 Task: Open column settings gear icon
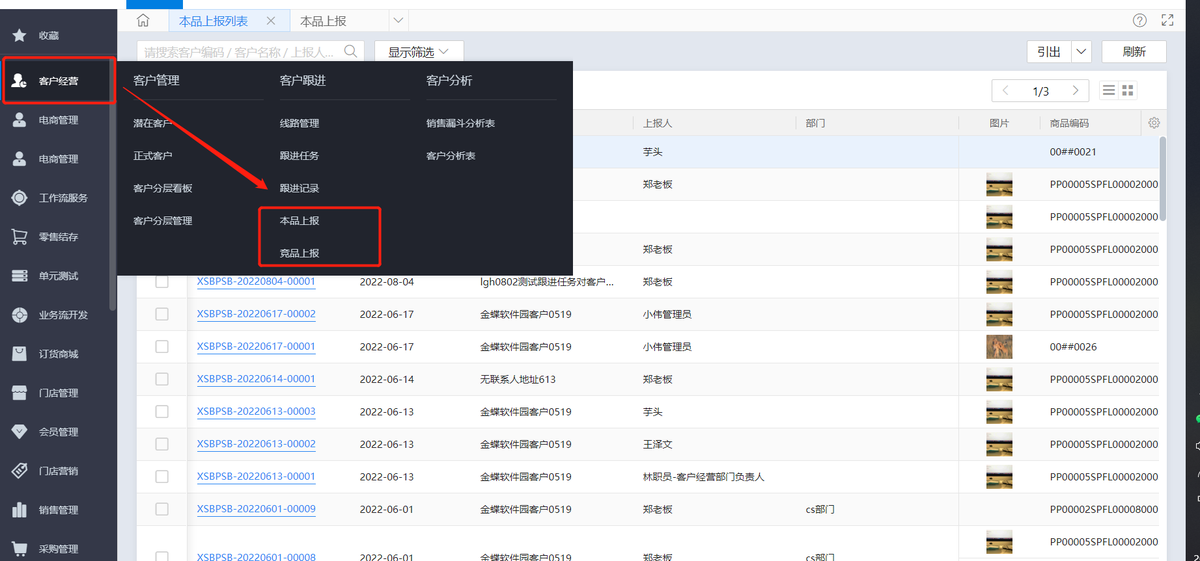pos(1154,123)
